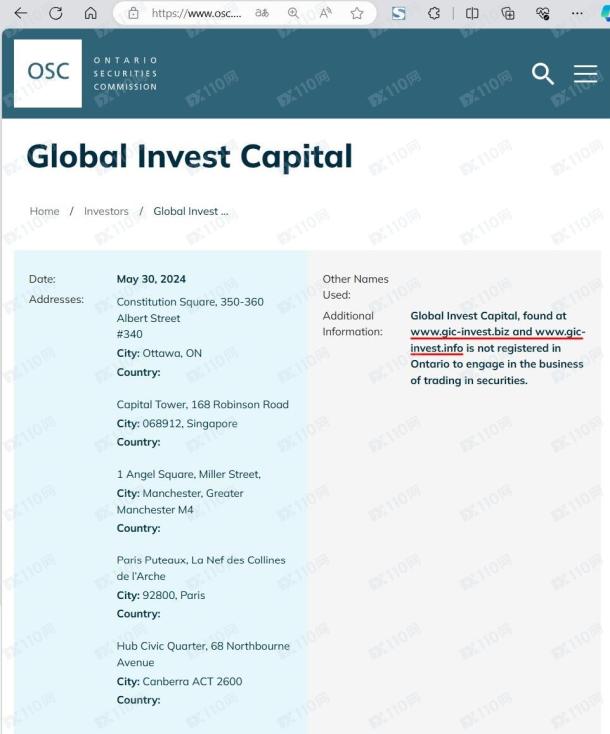Open browser extensions puzzle icon

434,13
